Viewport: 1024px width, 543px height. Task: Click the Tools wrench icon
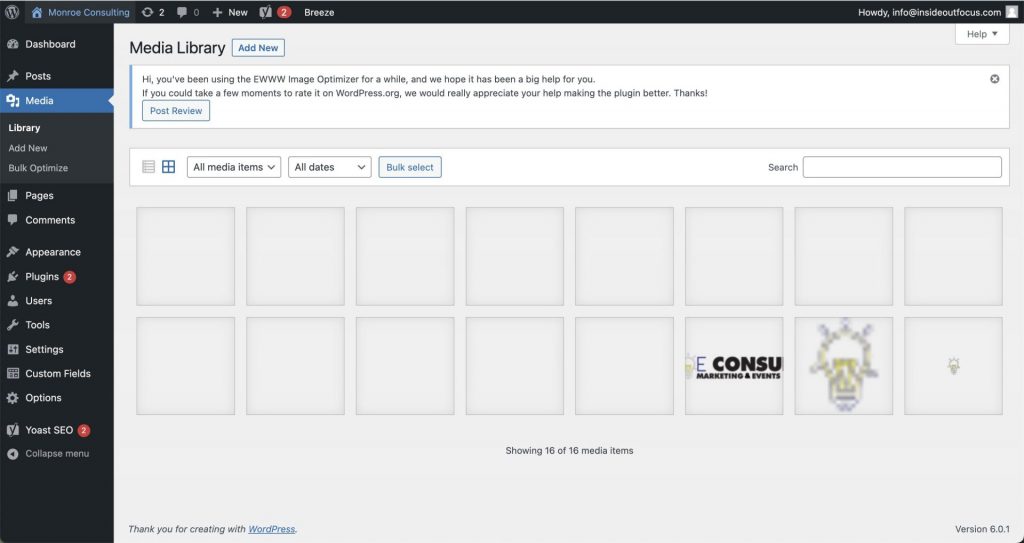(12, 325)
